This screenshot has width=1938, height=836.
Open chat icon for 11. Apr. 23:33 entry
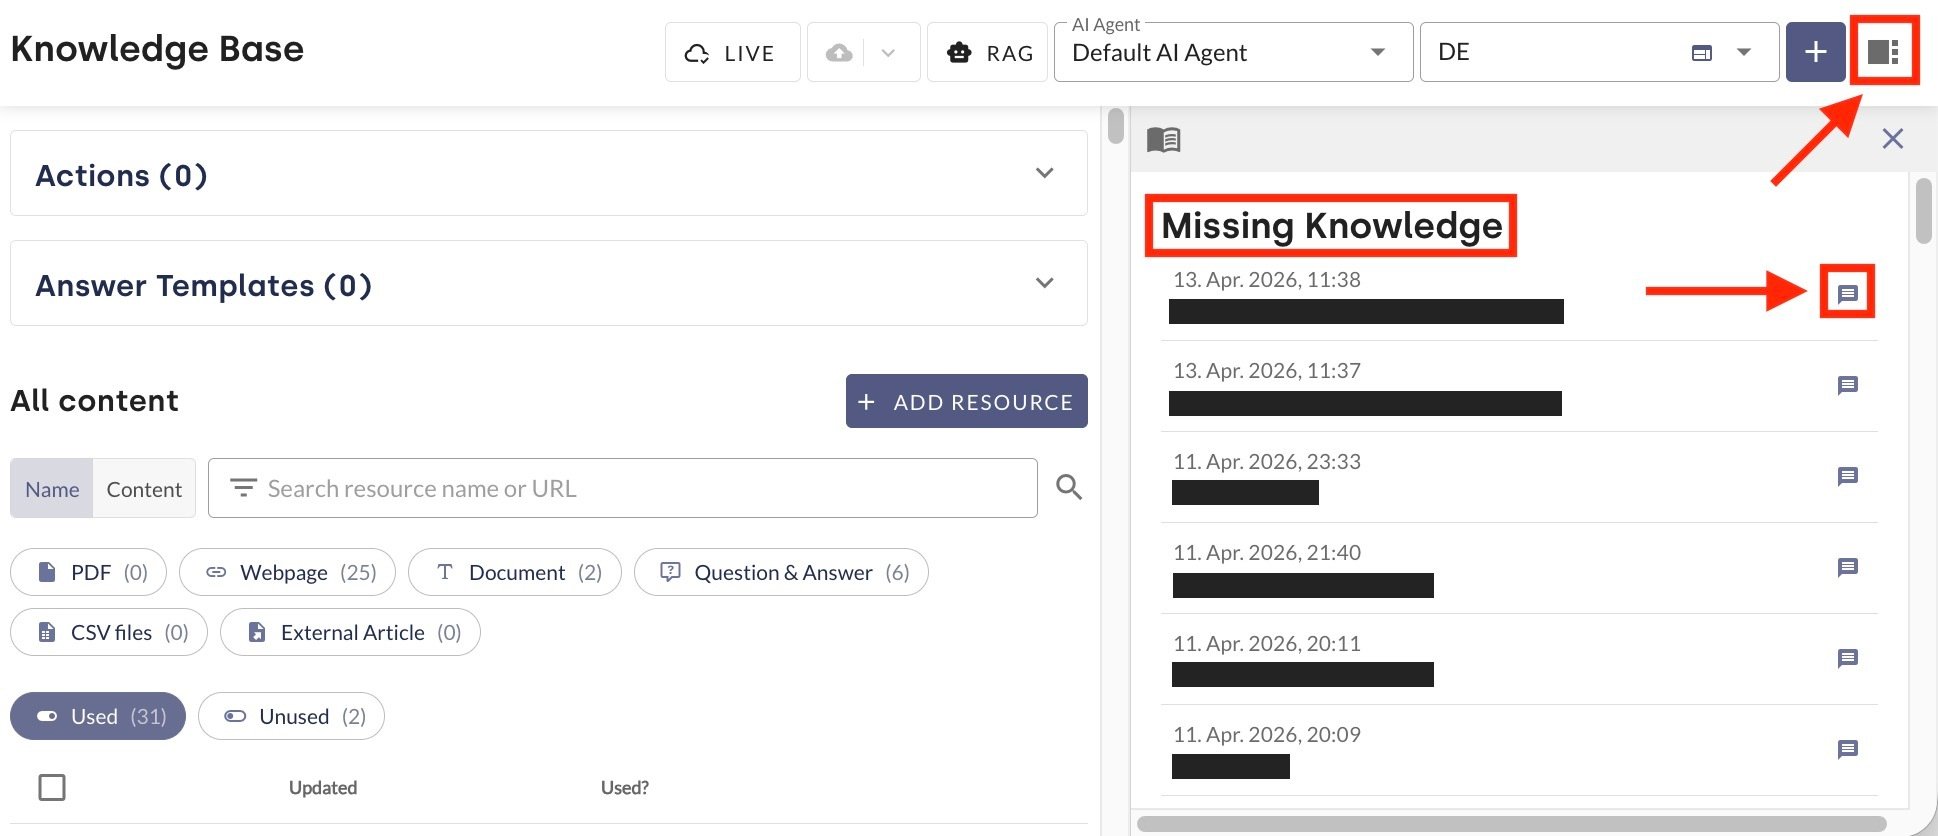[1847, 476]
